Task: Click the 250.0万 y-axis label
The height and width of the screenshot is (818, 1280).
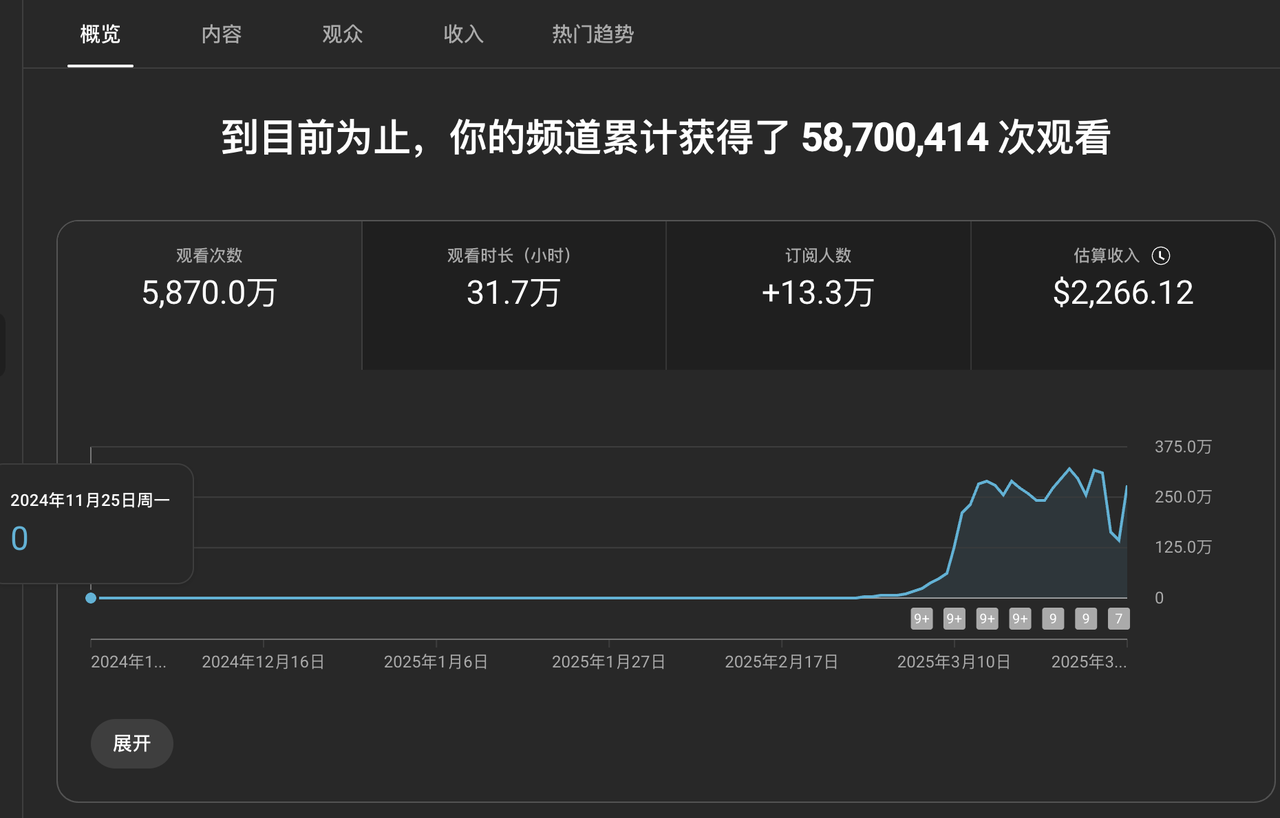Action: click(x=1183, y=497)
